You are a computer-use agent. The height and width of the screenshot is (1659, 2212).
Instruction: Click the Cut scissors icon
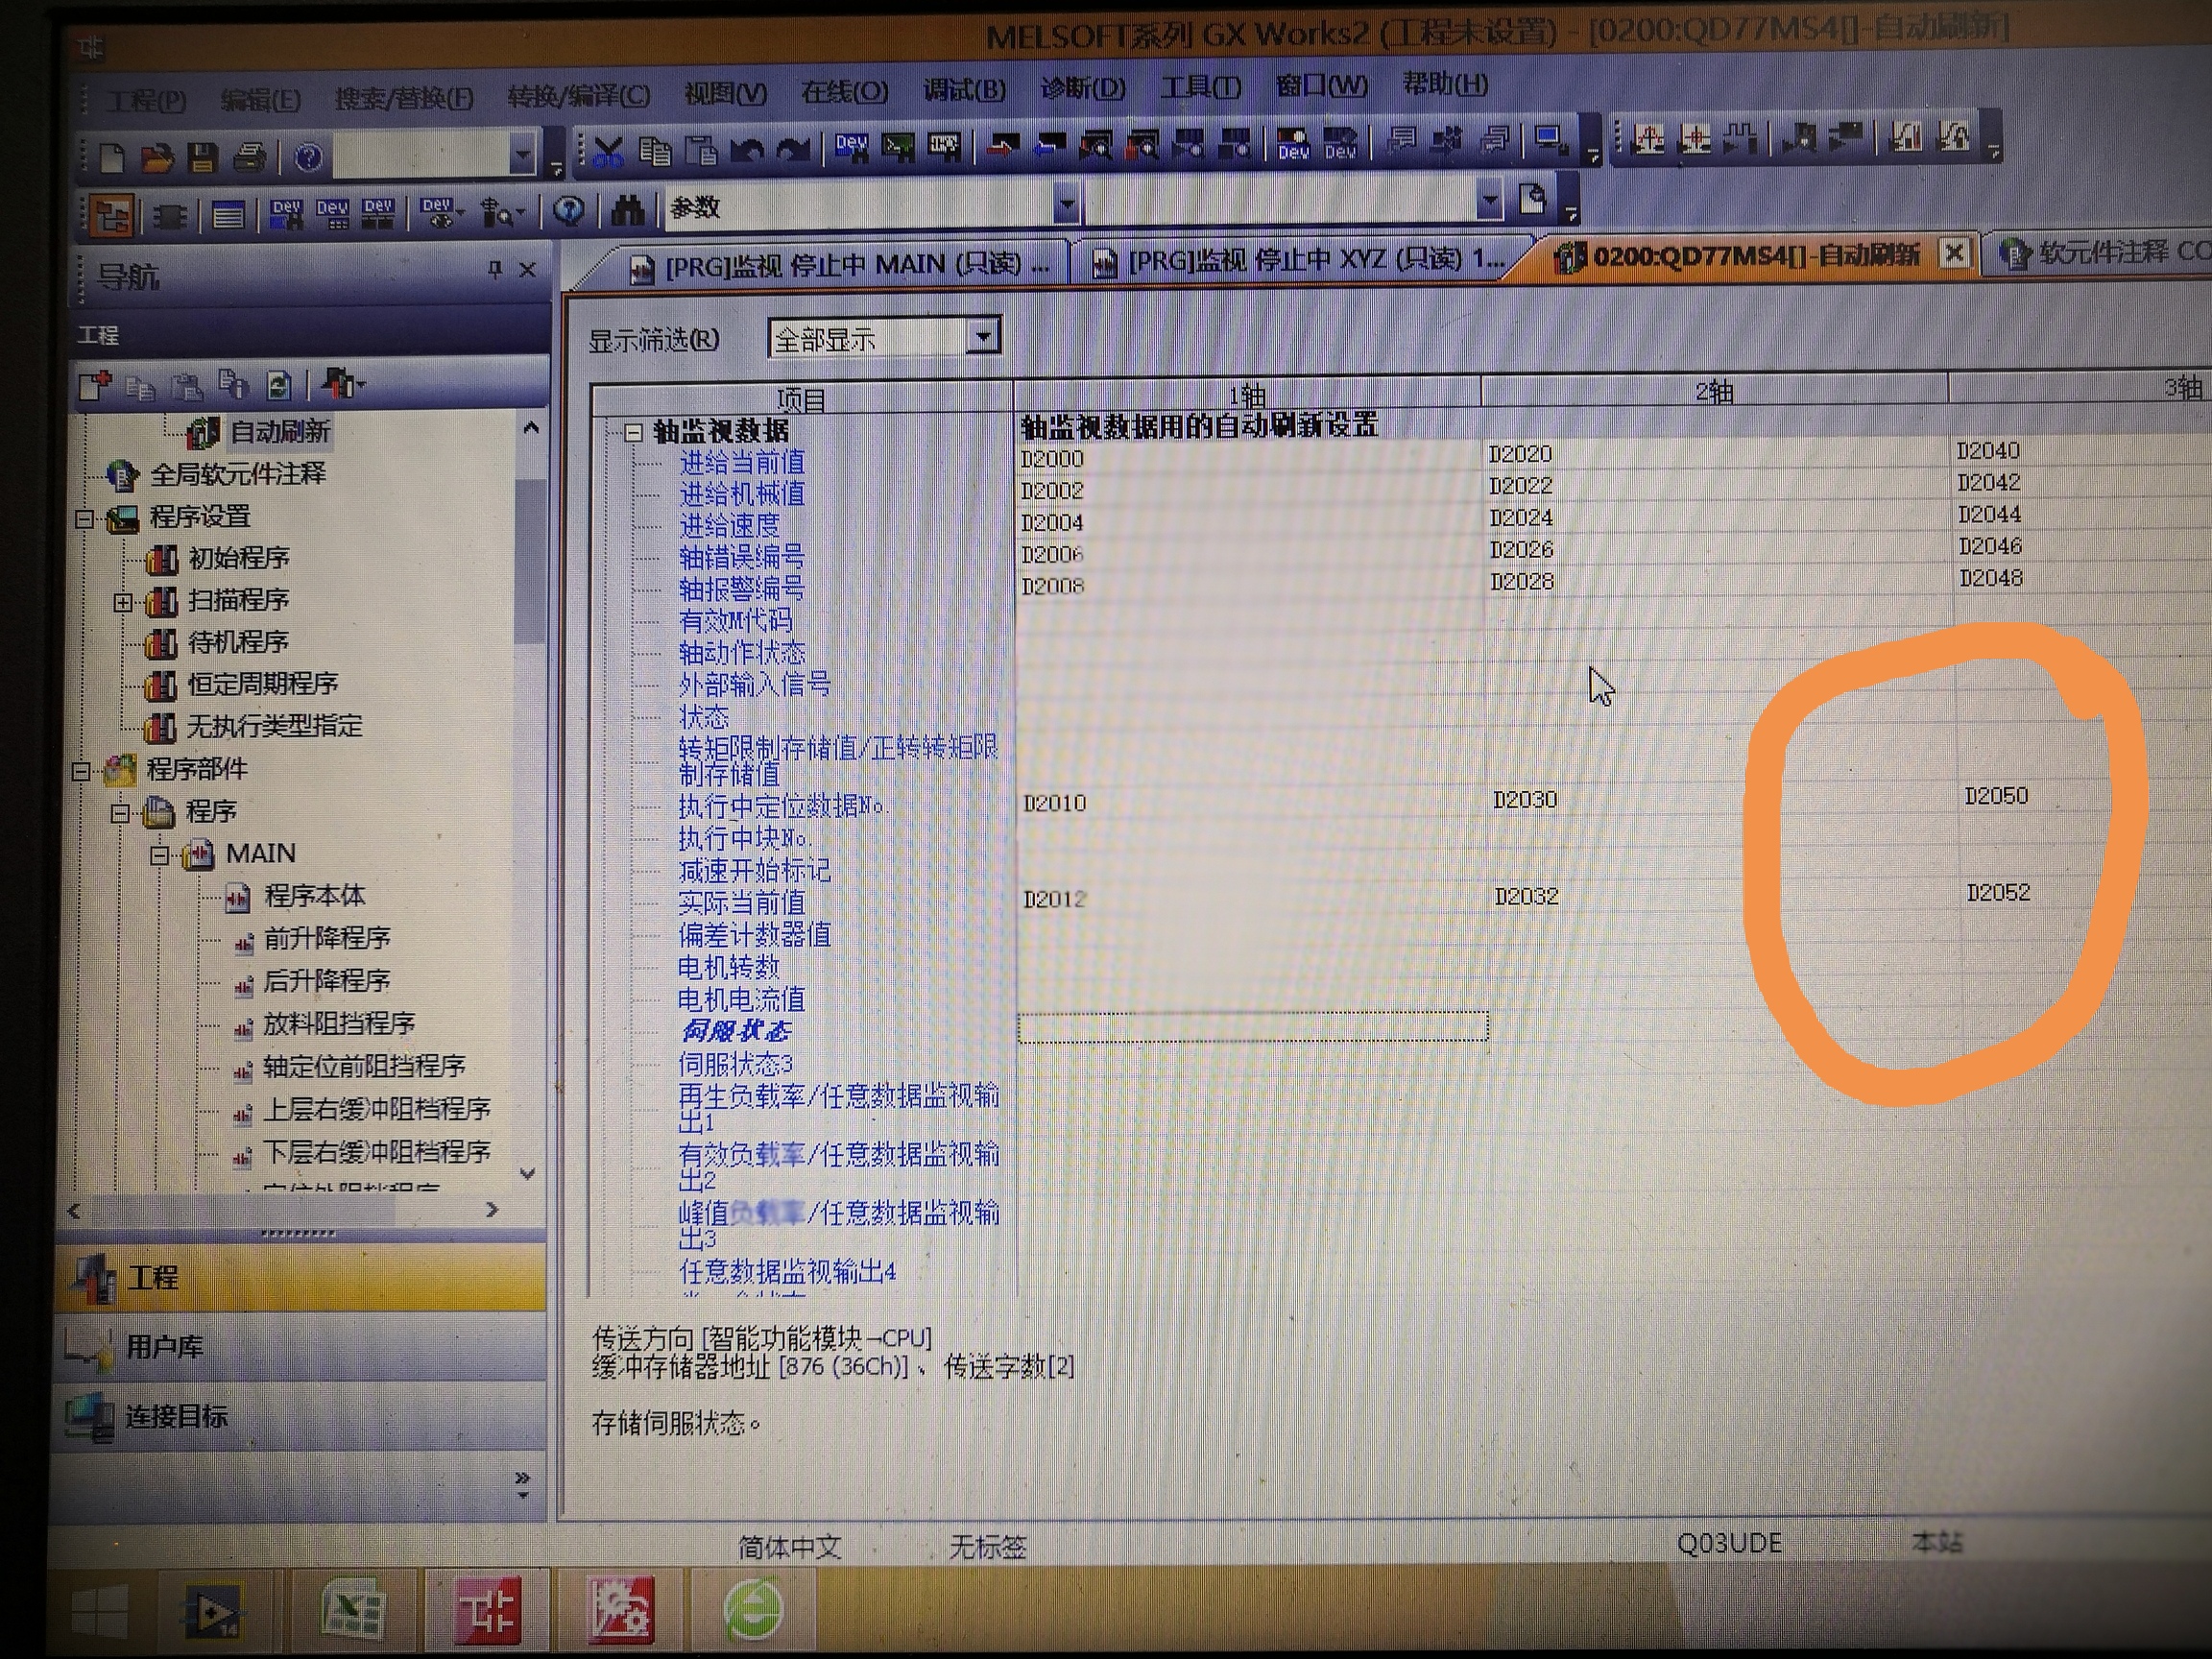click(x=607, y=152)
